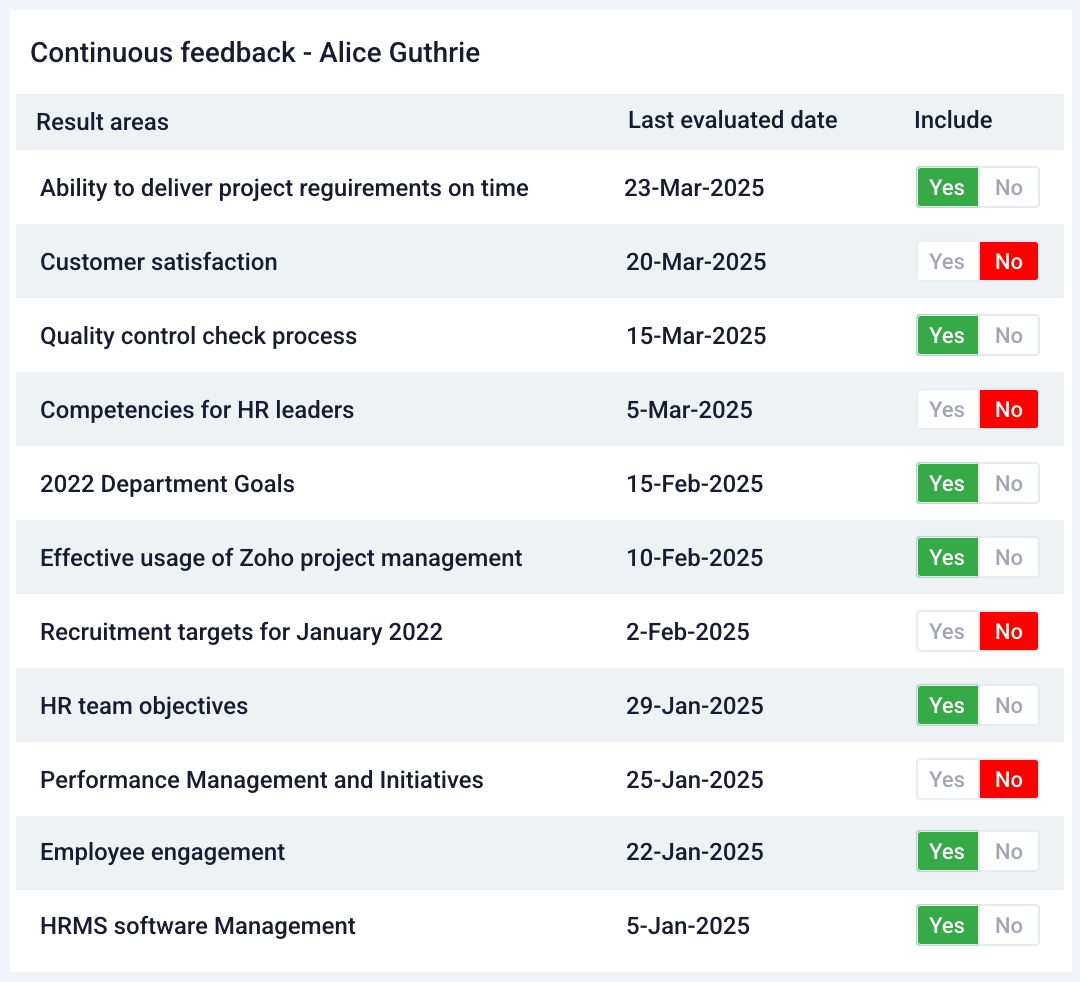Viewport: 1080px width, 982px height.
Task: Click the Include column header
Action: tap(953, 120)
